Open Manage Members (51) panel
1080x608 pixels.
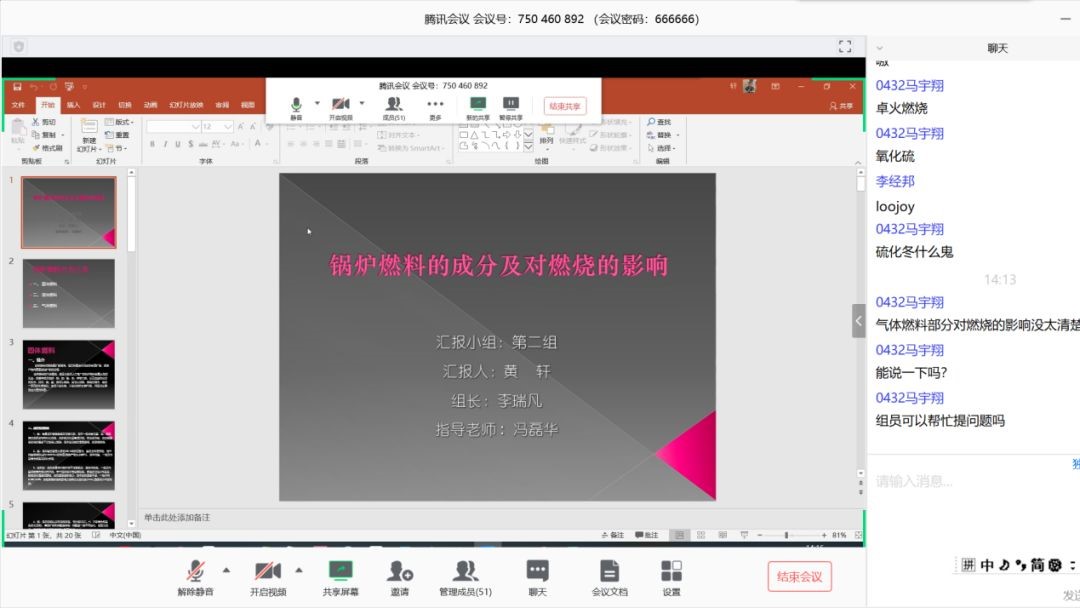[x=465, y=577]
